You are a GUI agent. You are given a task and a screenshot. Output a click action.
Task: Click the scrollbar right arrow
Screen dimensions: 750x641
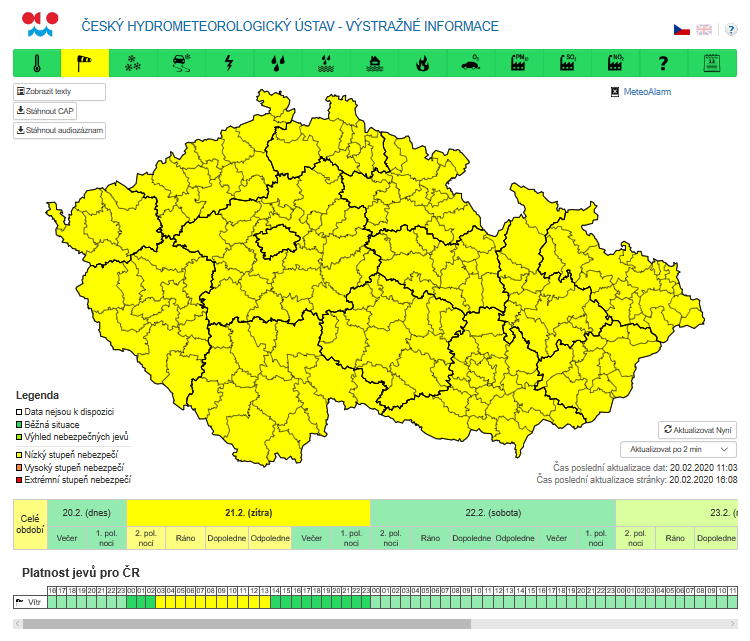point(733,624)
